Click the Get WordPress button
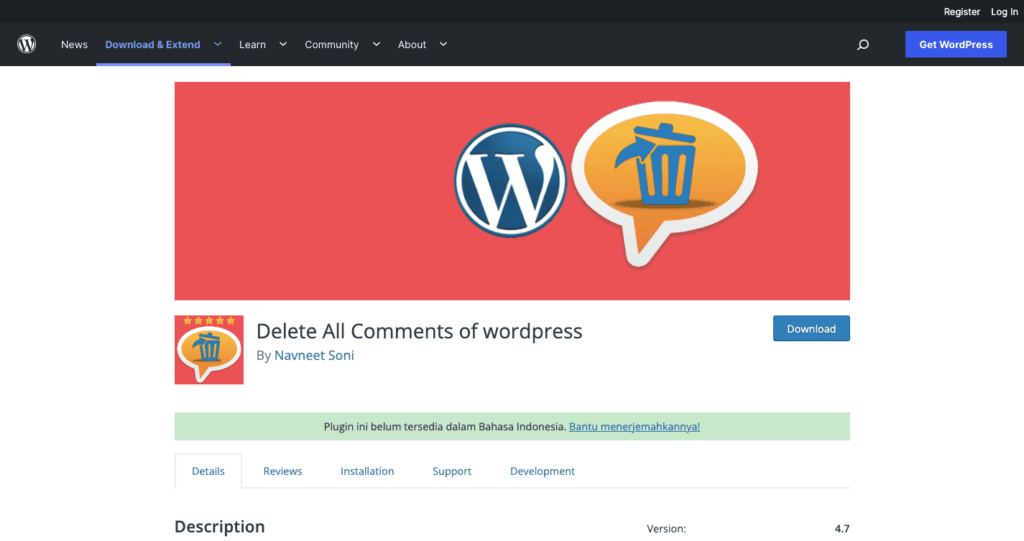Image resolution: width=1024 pixels, height=541 pixels. point(955,44)
